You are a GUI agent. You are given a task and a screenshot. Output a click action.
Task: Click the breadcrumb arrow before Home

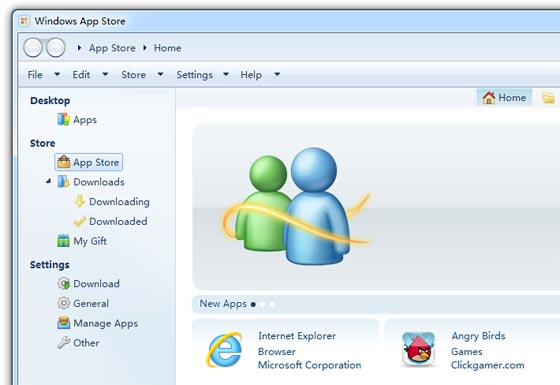[x=145, y=48]
